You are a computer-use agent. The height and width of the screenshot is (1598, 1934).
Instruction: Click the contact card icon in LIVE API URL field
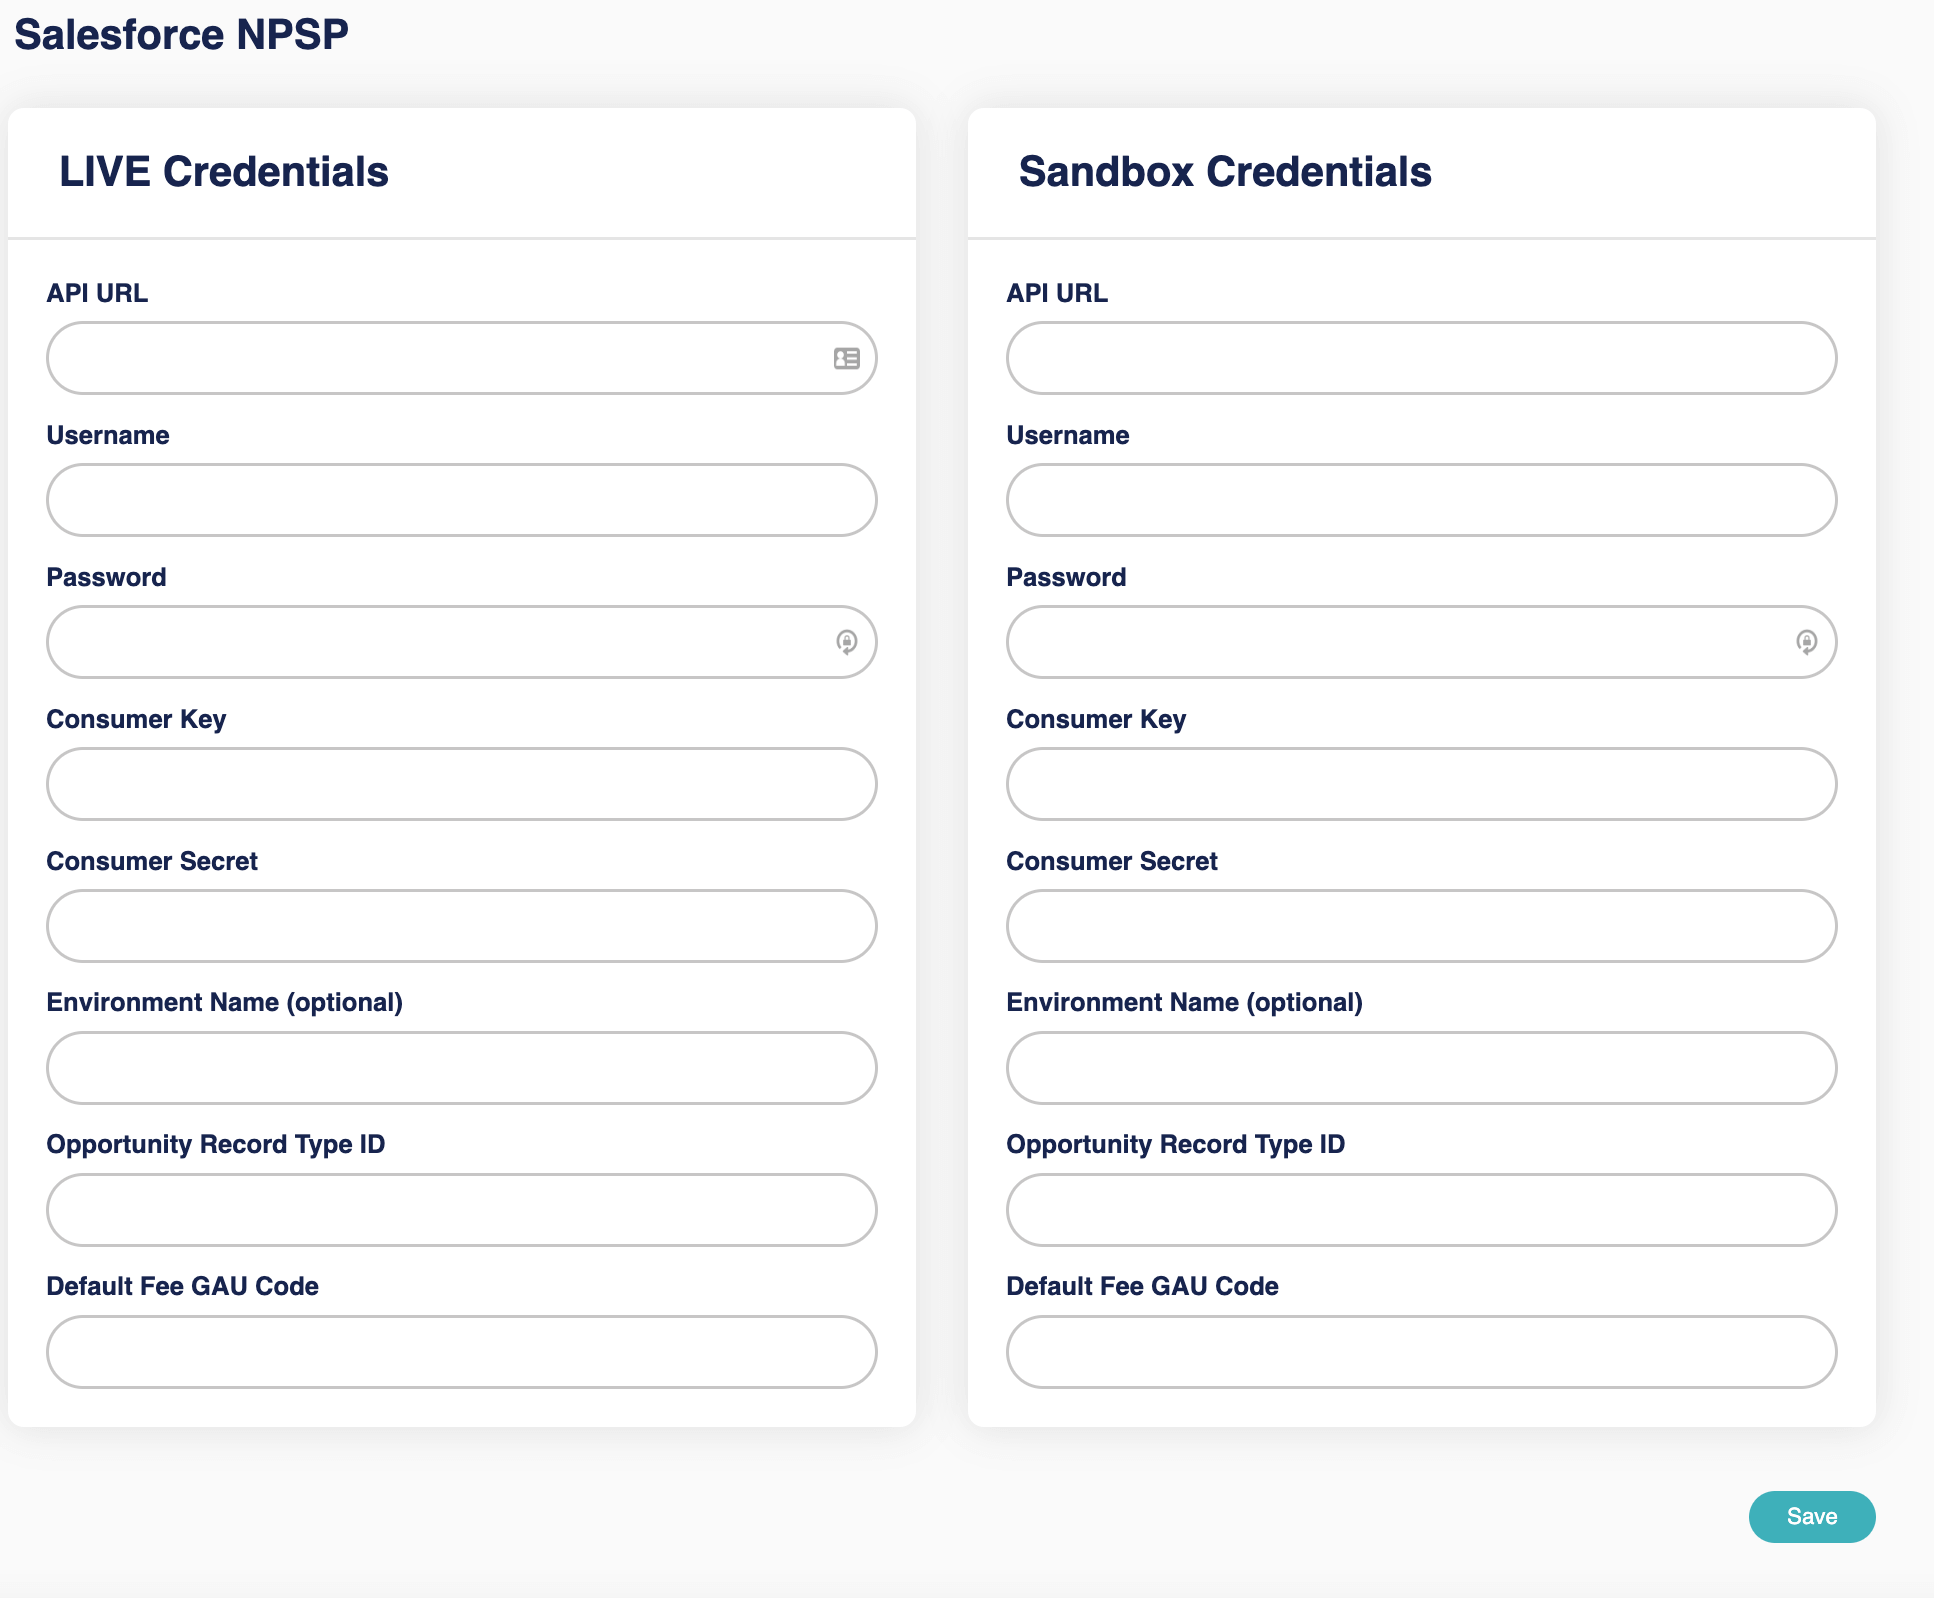coord(845,357)
